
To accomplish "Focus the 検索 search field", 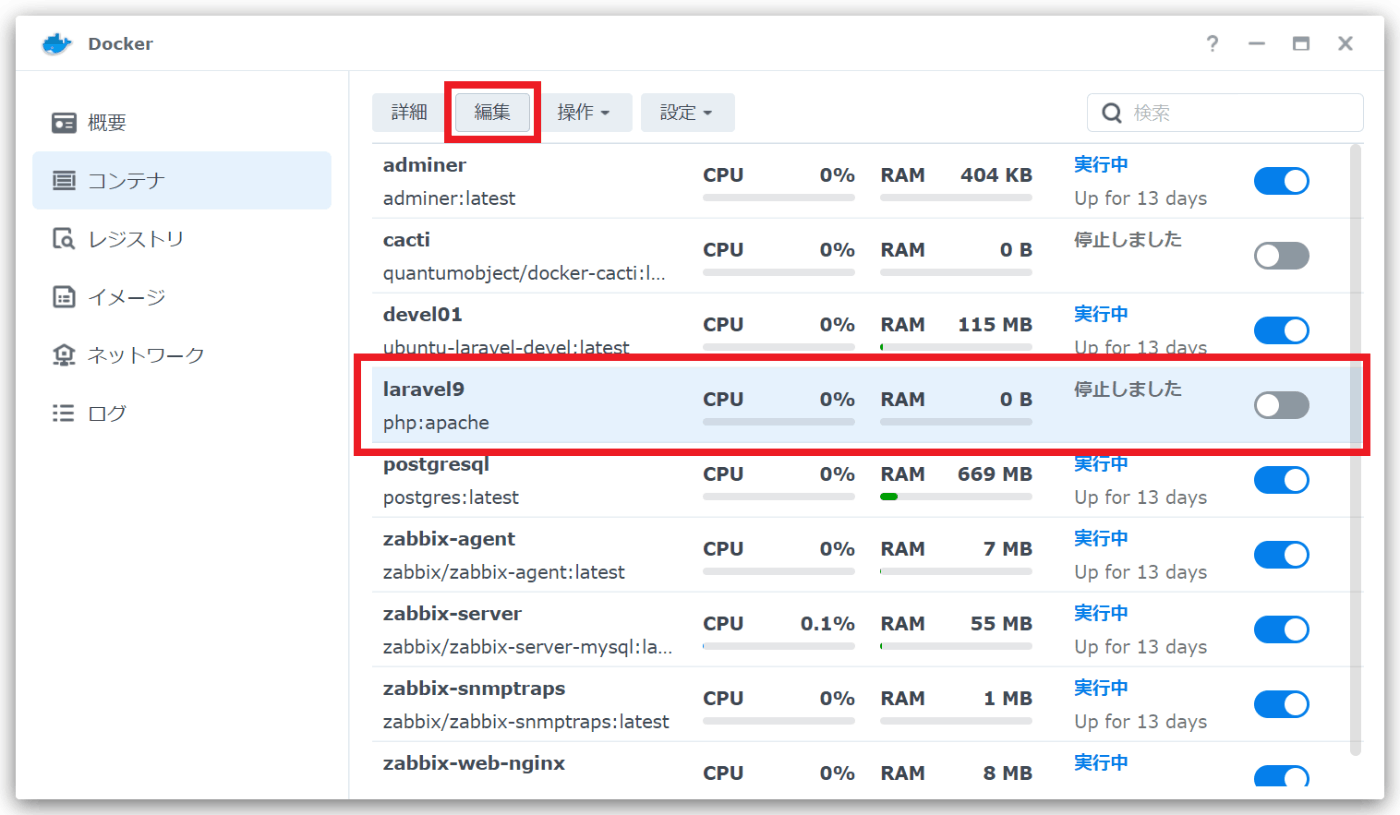I will tap(1225, 113).
